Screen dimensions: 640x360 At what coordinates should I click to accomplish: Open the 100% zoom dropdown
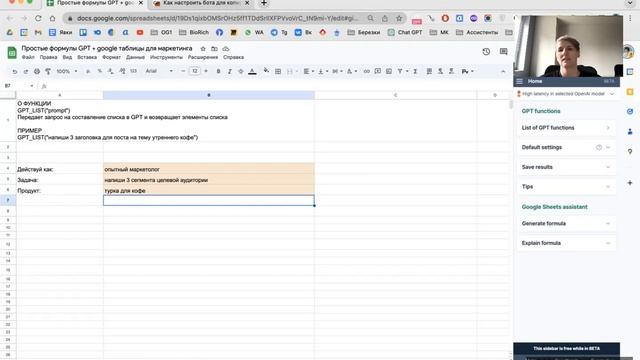coord(67,71)
